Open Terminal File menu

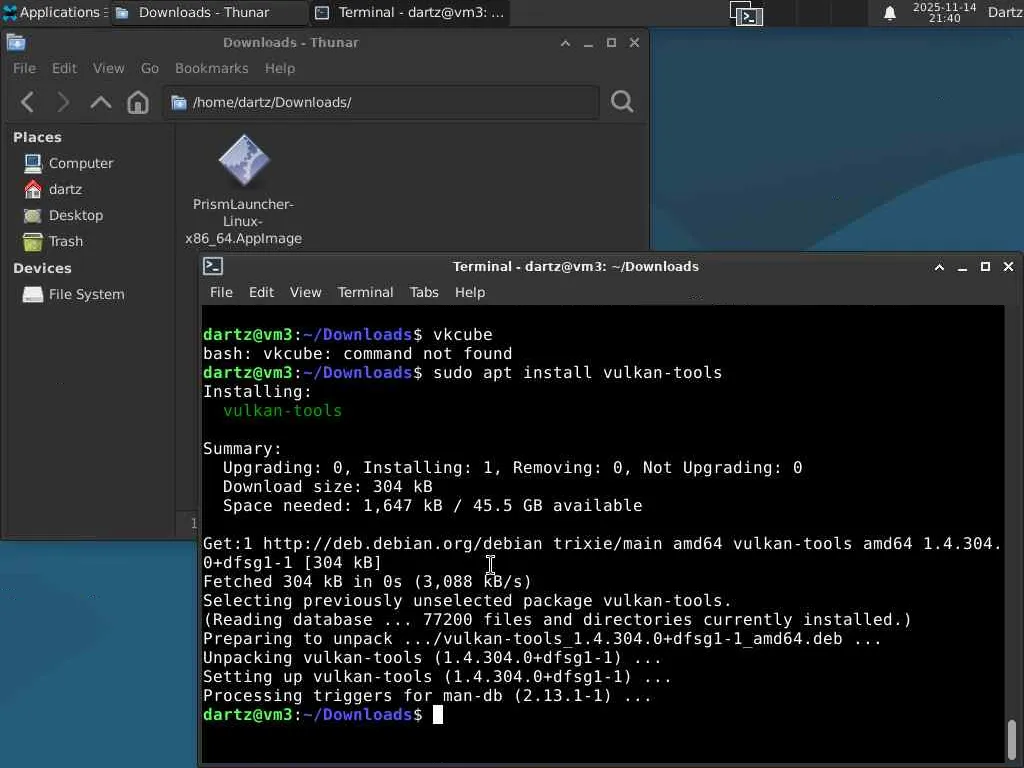tap(221, 293)
